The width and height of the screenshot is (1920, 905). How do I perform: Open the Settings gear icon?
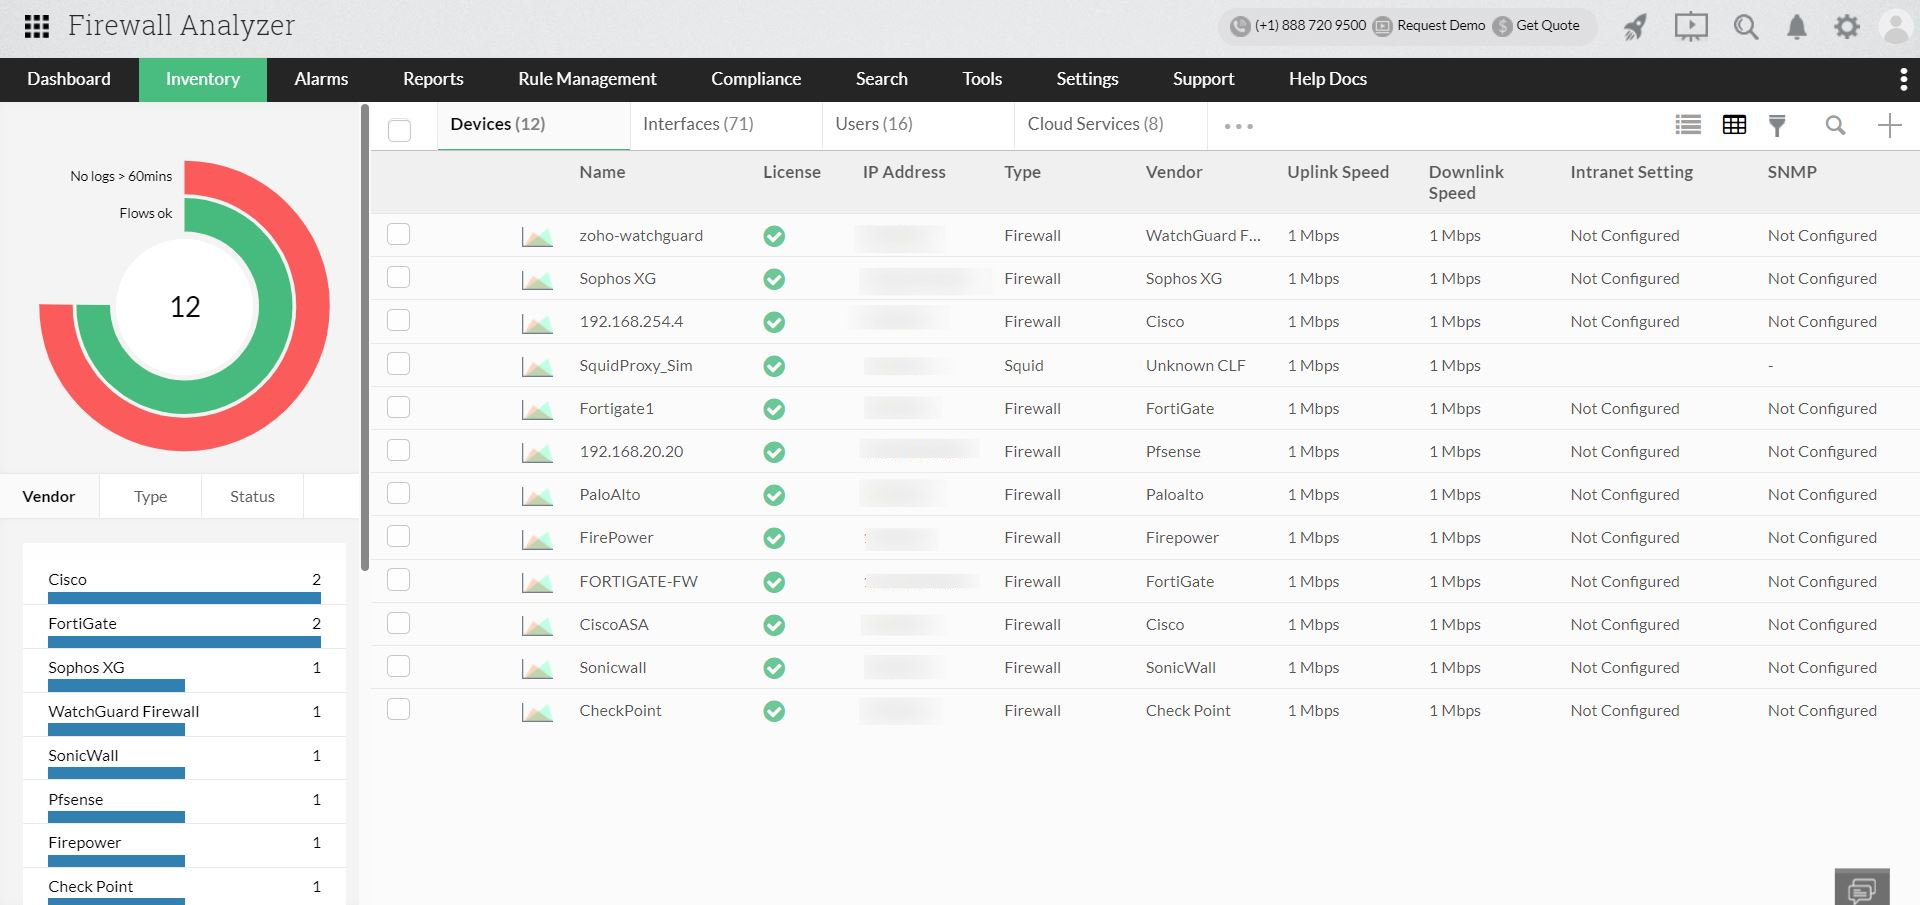[1846, 27]
